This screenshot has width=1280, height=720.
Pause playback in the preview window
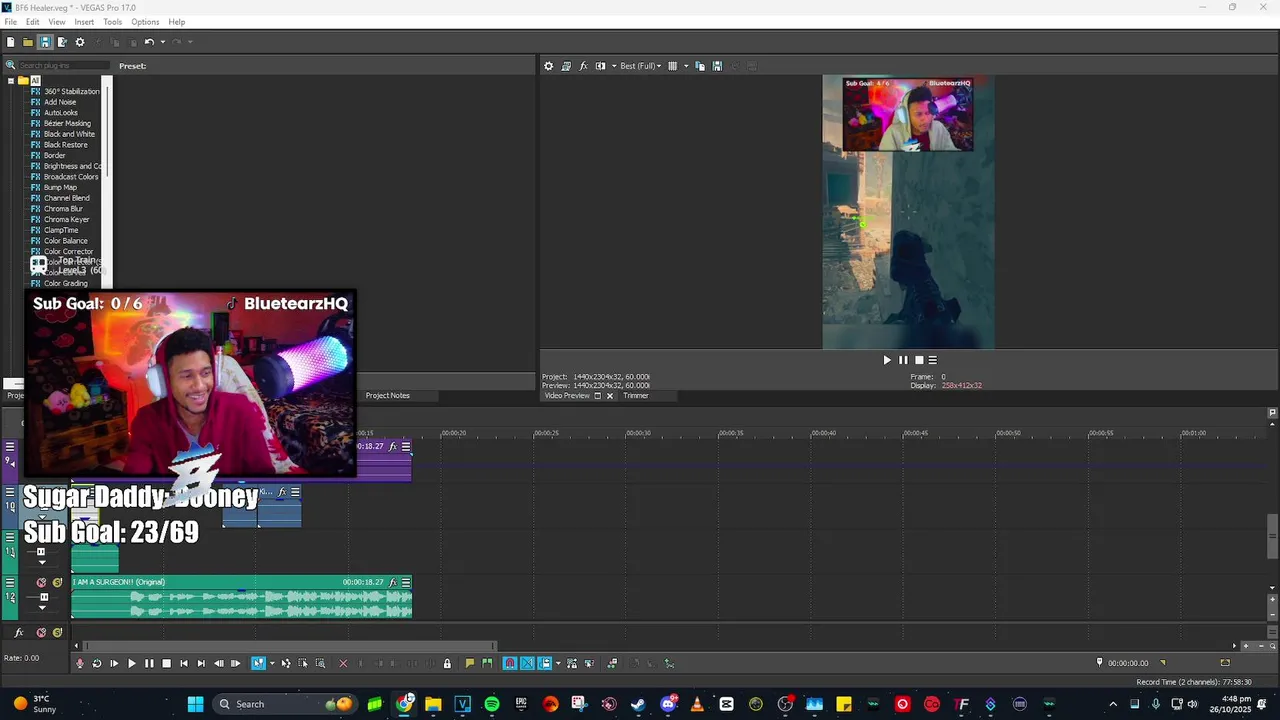click(x=903, y=360)
